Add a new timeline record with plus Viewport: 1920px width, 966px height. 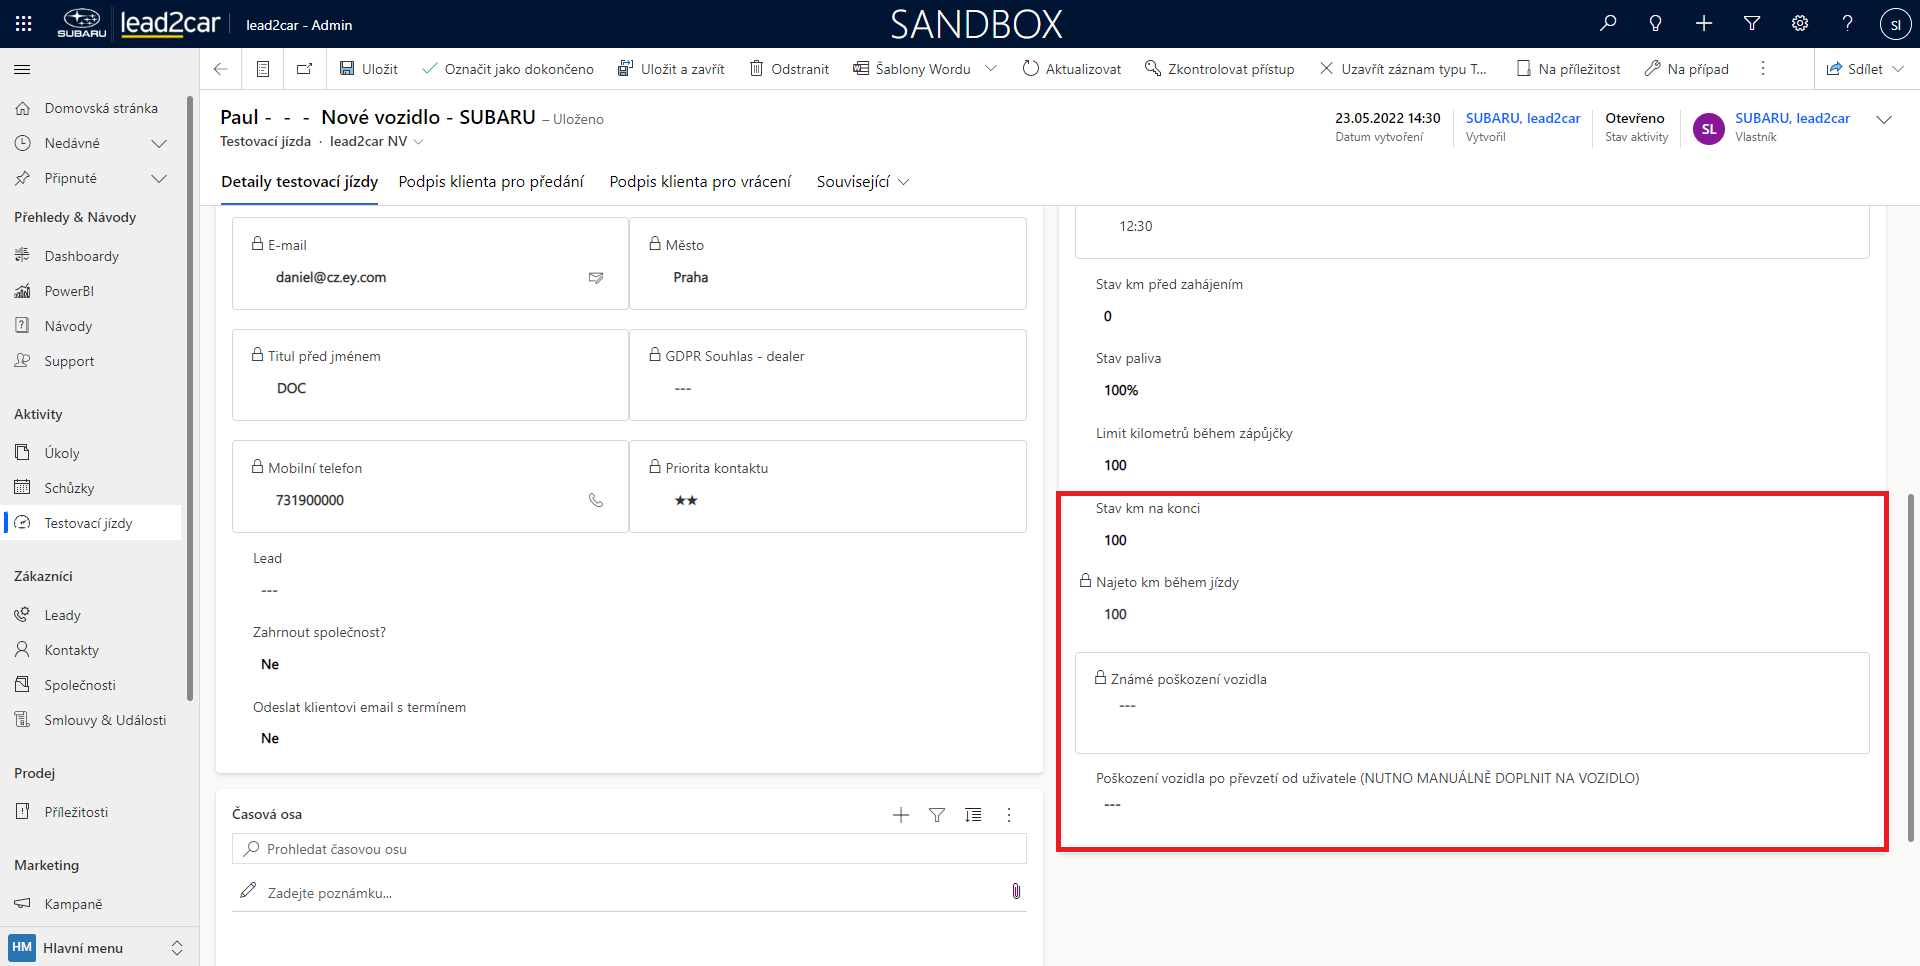901,815
